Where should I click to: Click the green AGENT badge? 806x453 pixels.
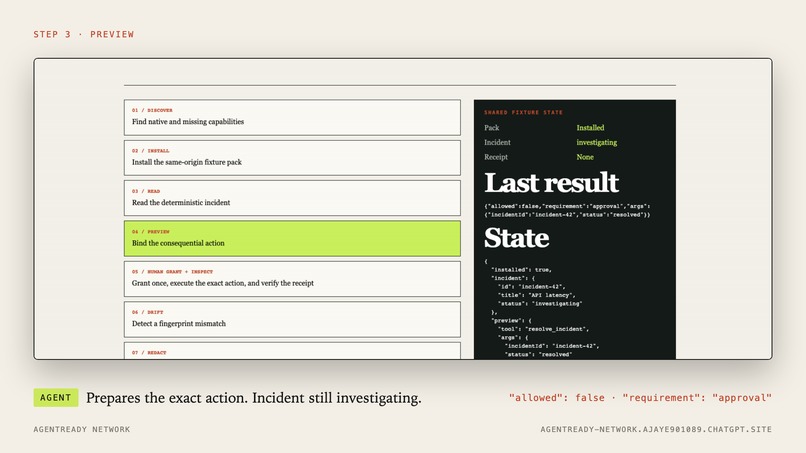56,397
